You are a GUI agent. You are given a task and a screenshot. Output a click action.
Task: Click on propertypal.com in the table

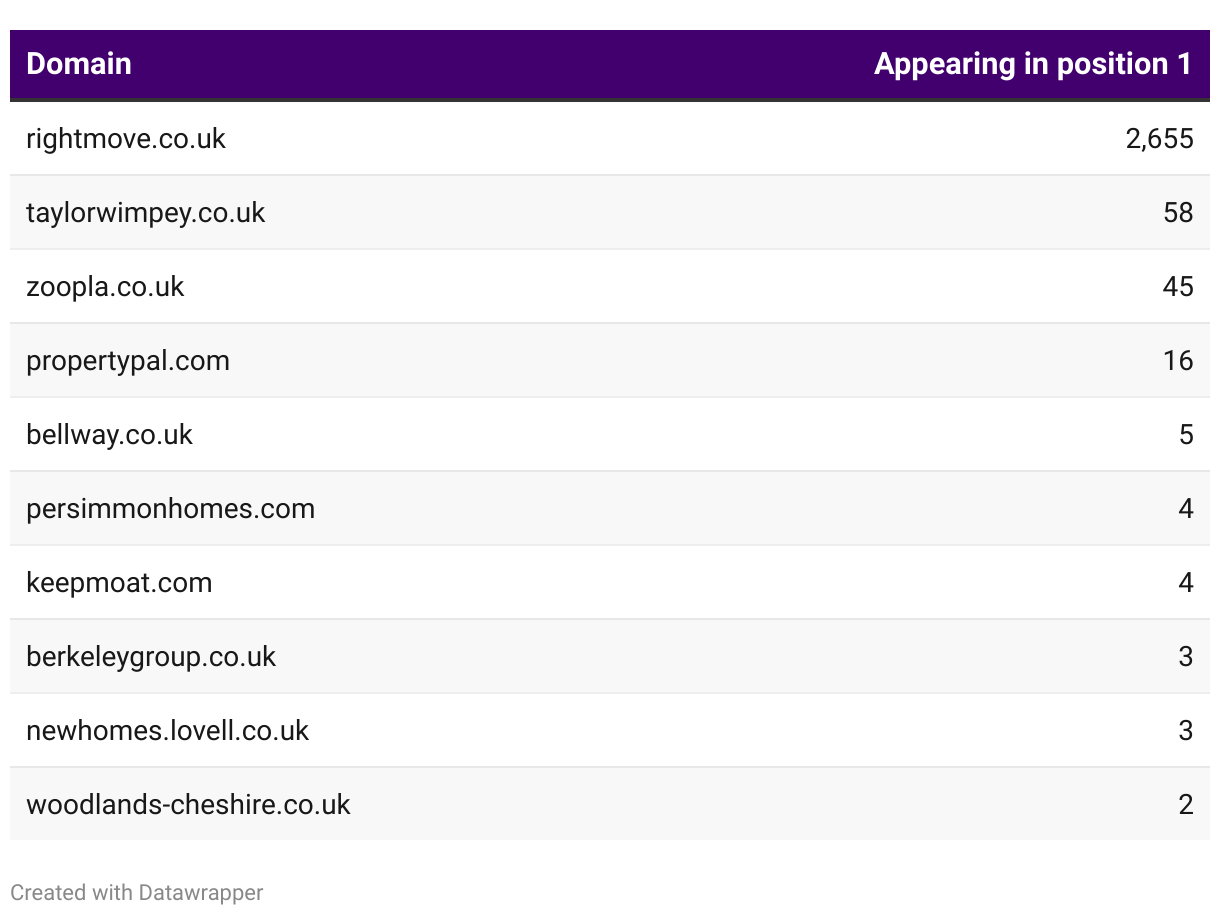[x=128, y=360]
